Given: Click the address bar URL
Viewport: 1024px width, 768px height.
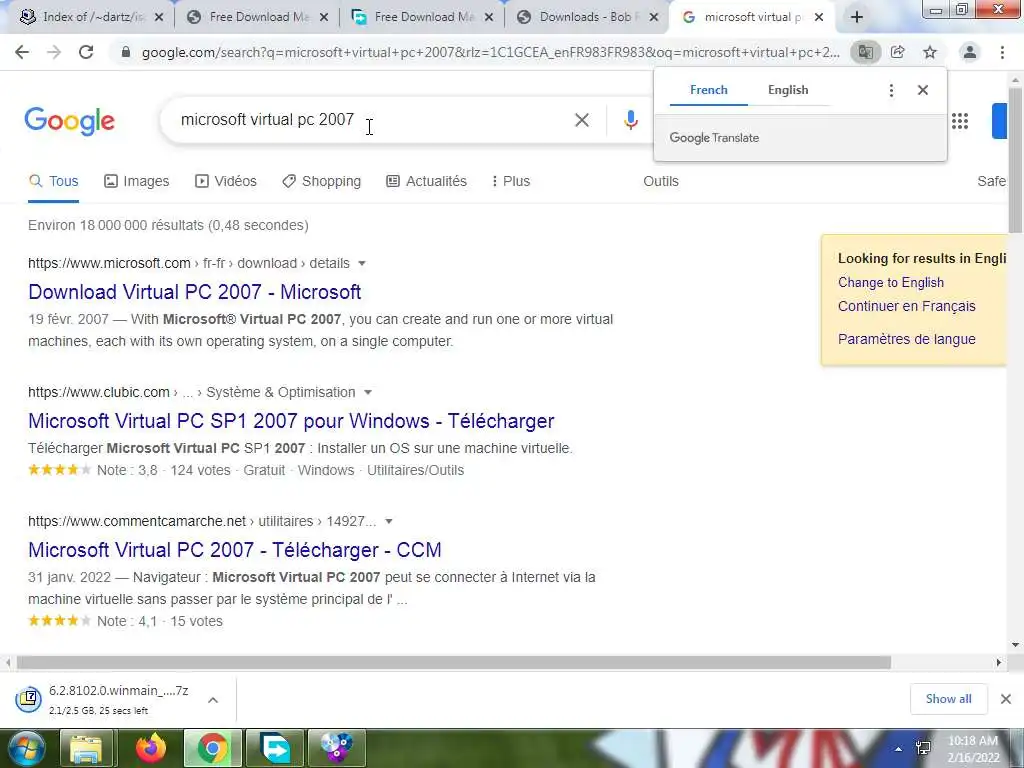Looking at the screenshot, I should 490,52.
